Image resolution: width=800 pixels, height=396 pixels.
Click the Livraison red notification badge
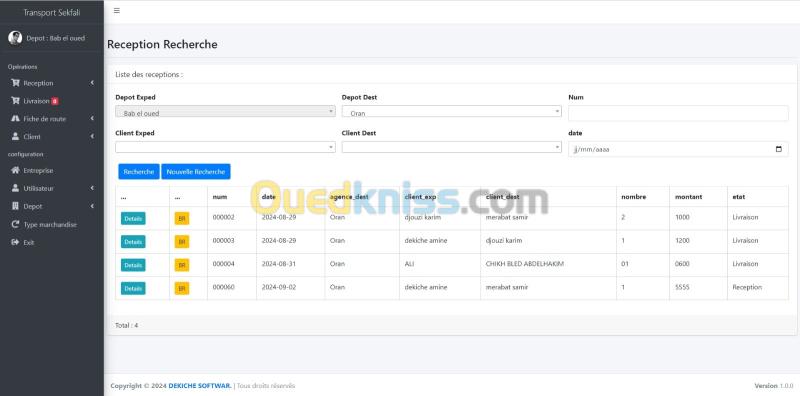tap(55, 101)
